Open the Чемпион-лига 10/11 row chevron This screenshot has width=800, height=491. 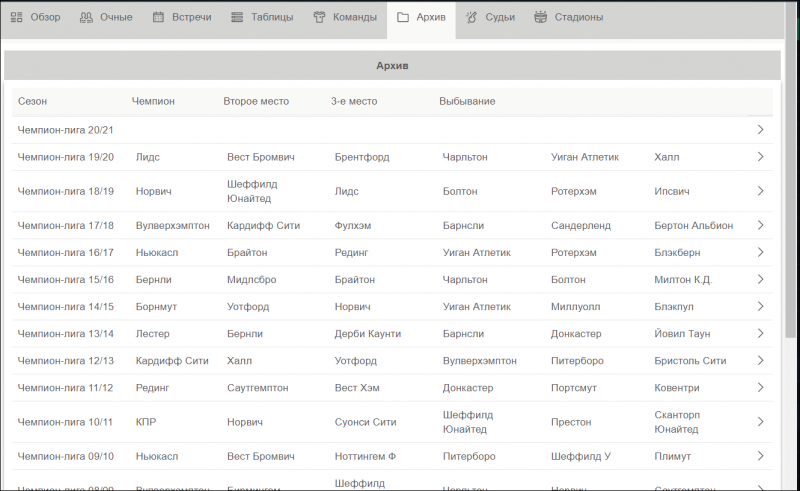pyautogui.click(x=760, y=422)
